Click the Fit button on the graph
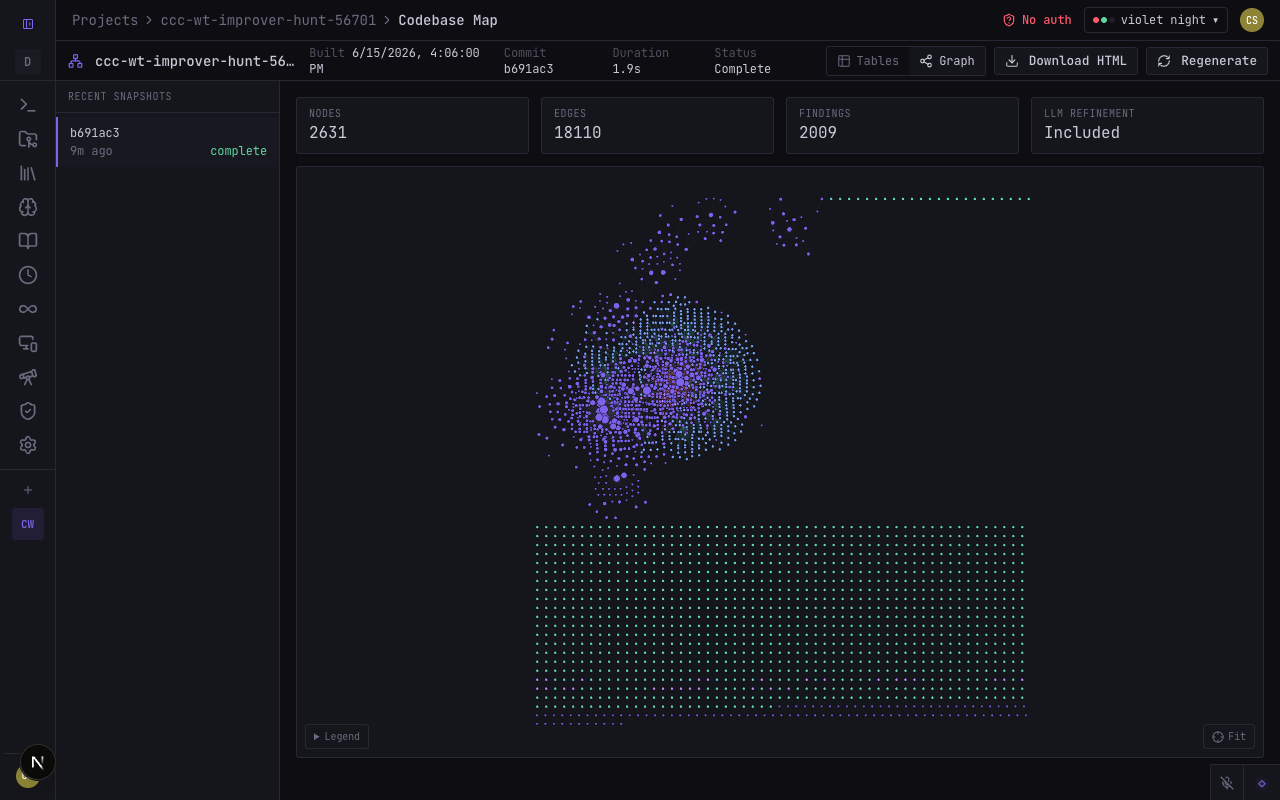Image resolution: width=1280 pixels, height=800 pixels. pos(1229,737)
